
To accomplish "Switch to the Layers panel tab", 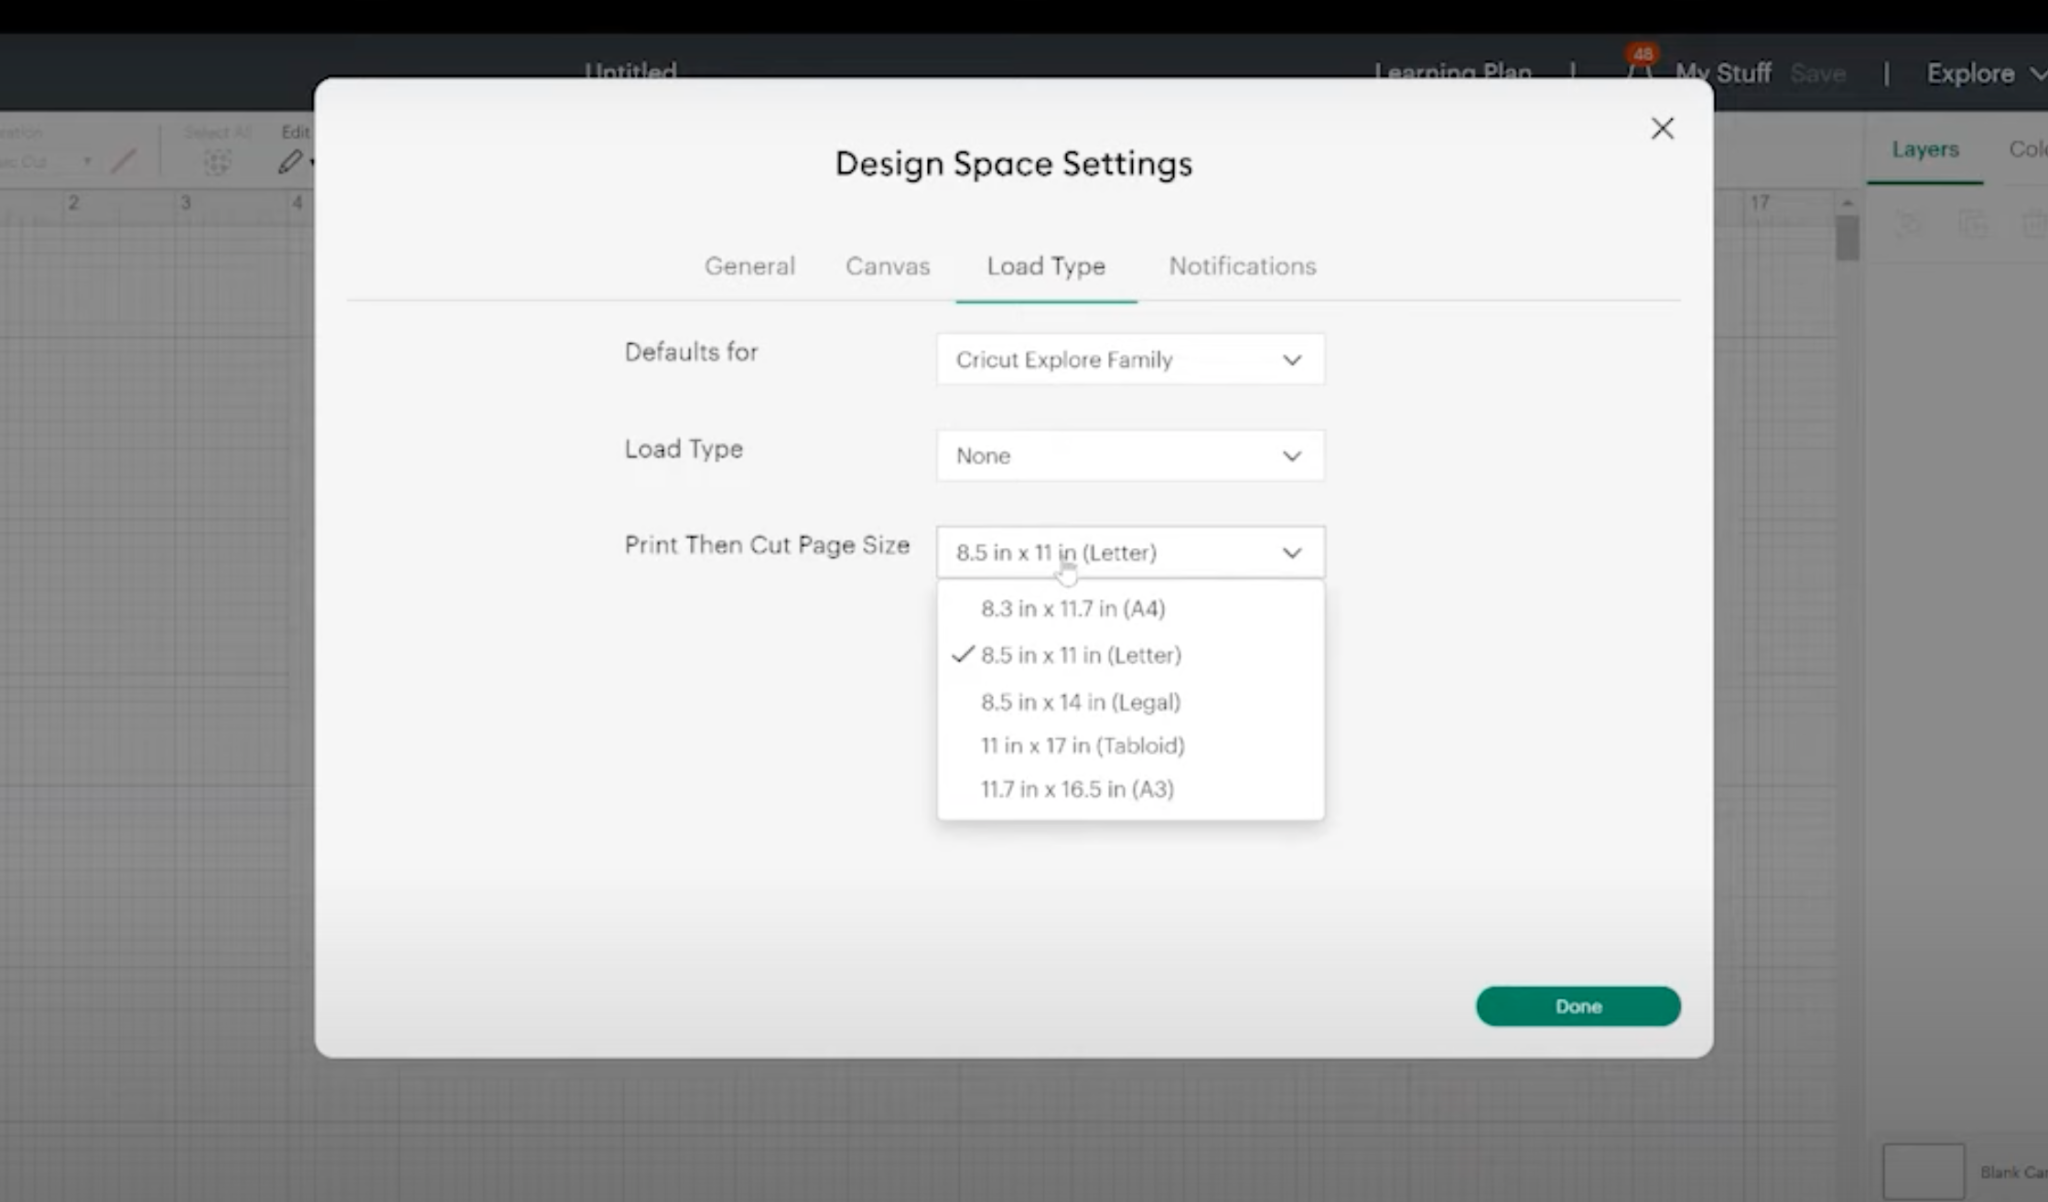I will tap(1925, 149).
